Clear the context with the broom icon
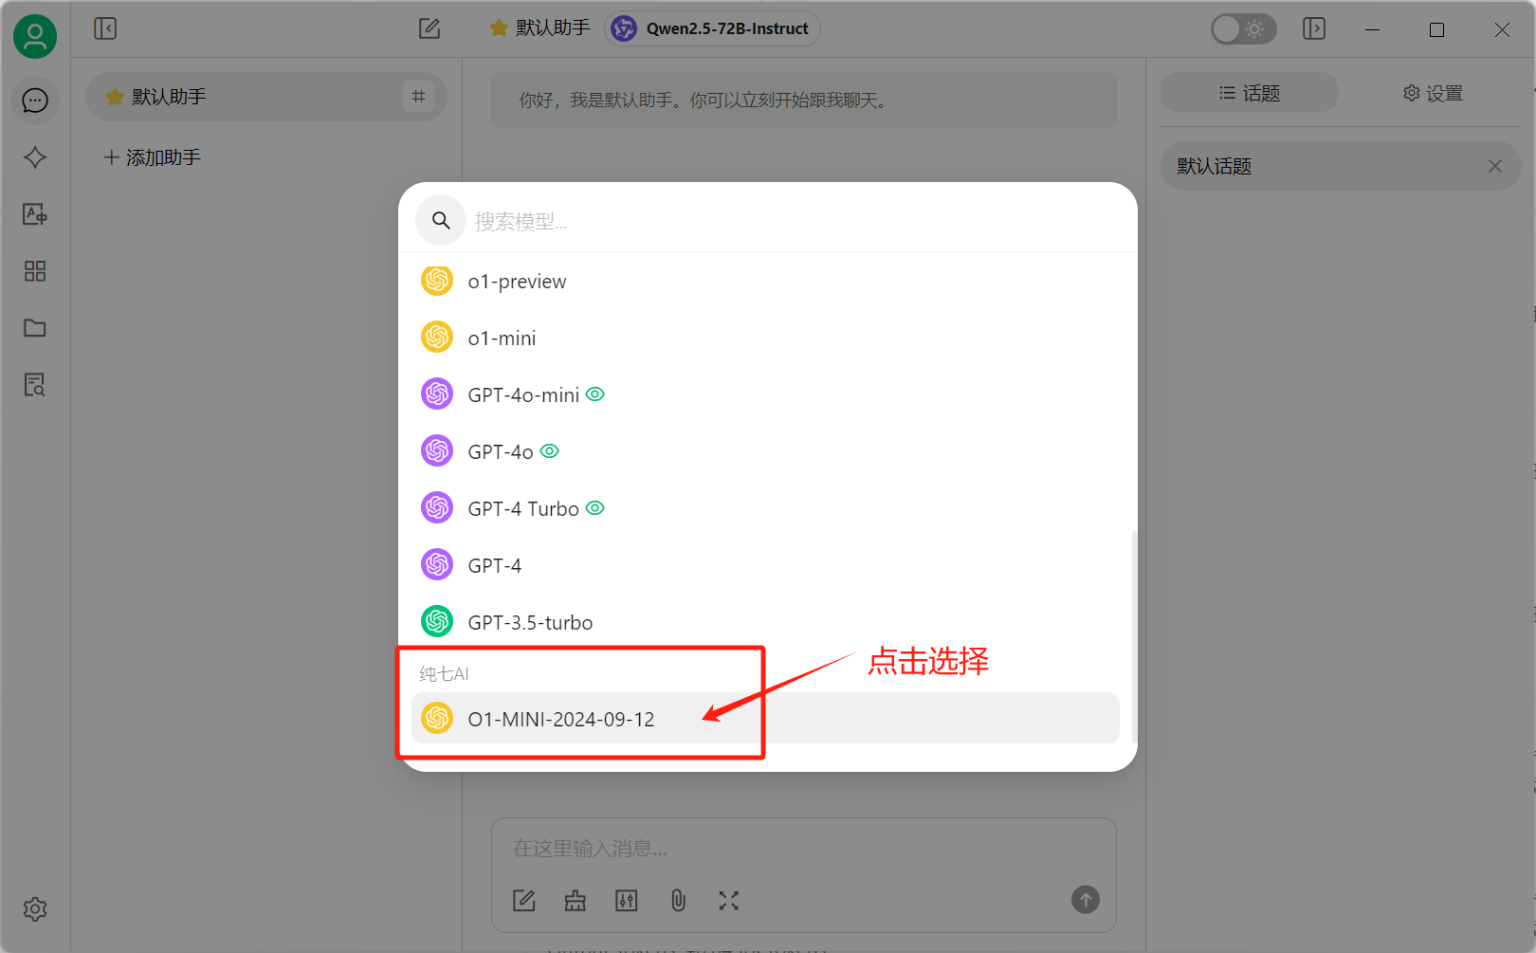The image size is (1536, 953). pyautogui.click(x=575, y=900)
